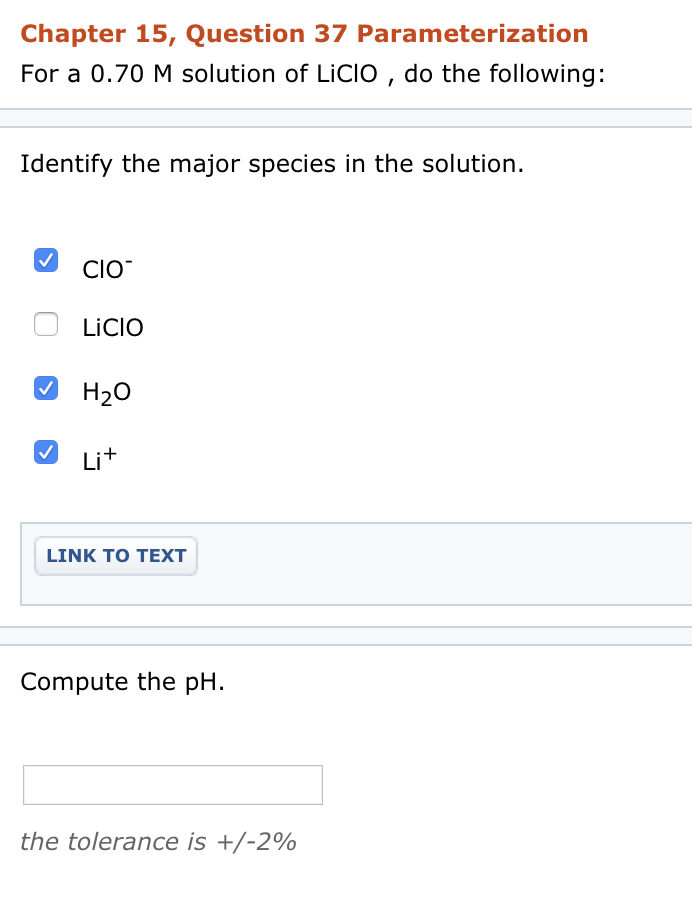Click the H2O answer label
Image resolution: width=692 pixels, height=910 pixels.
pos(105,392)
